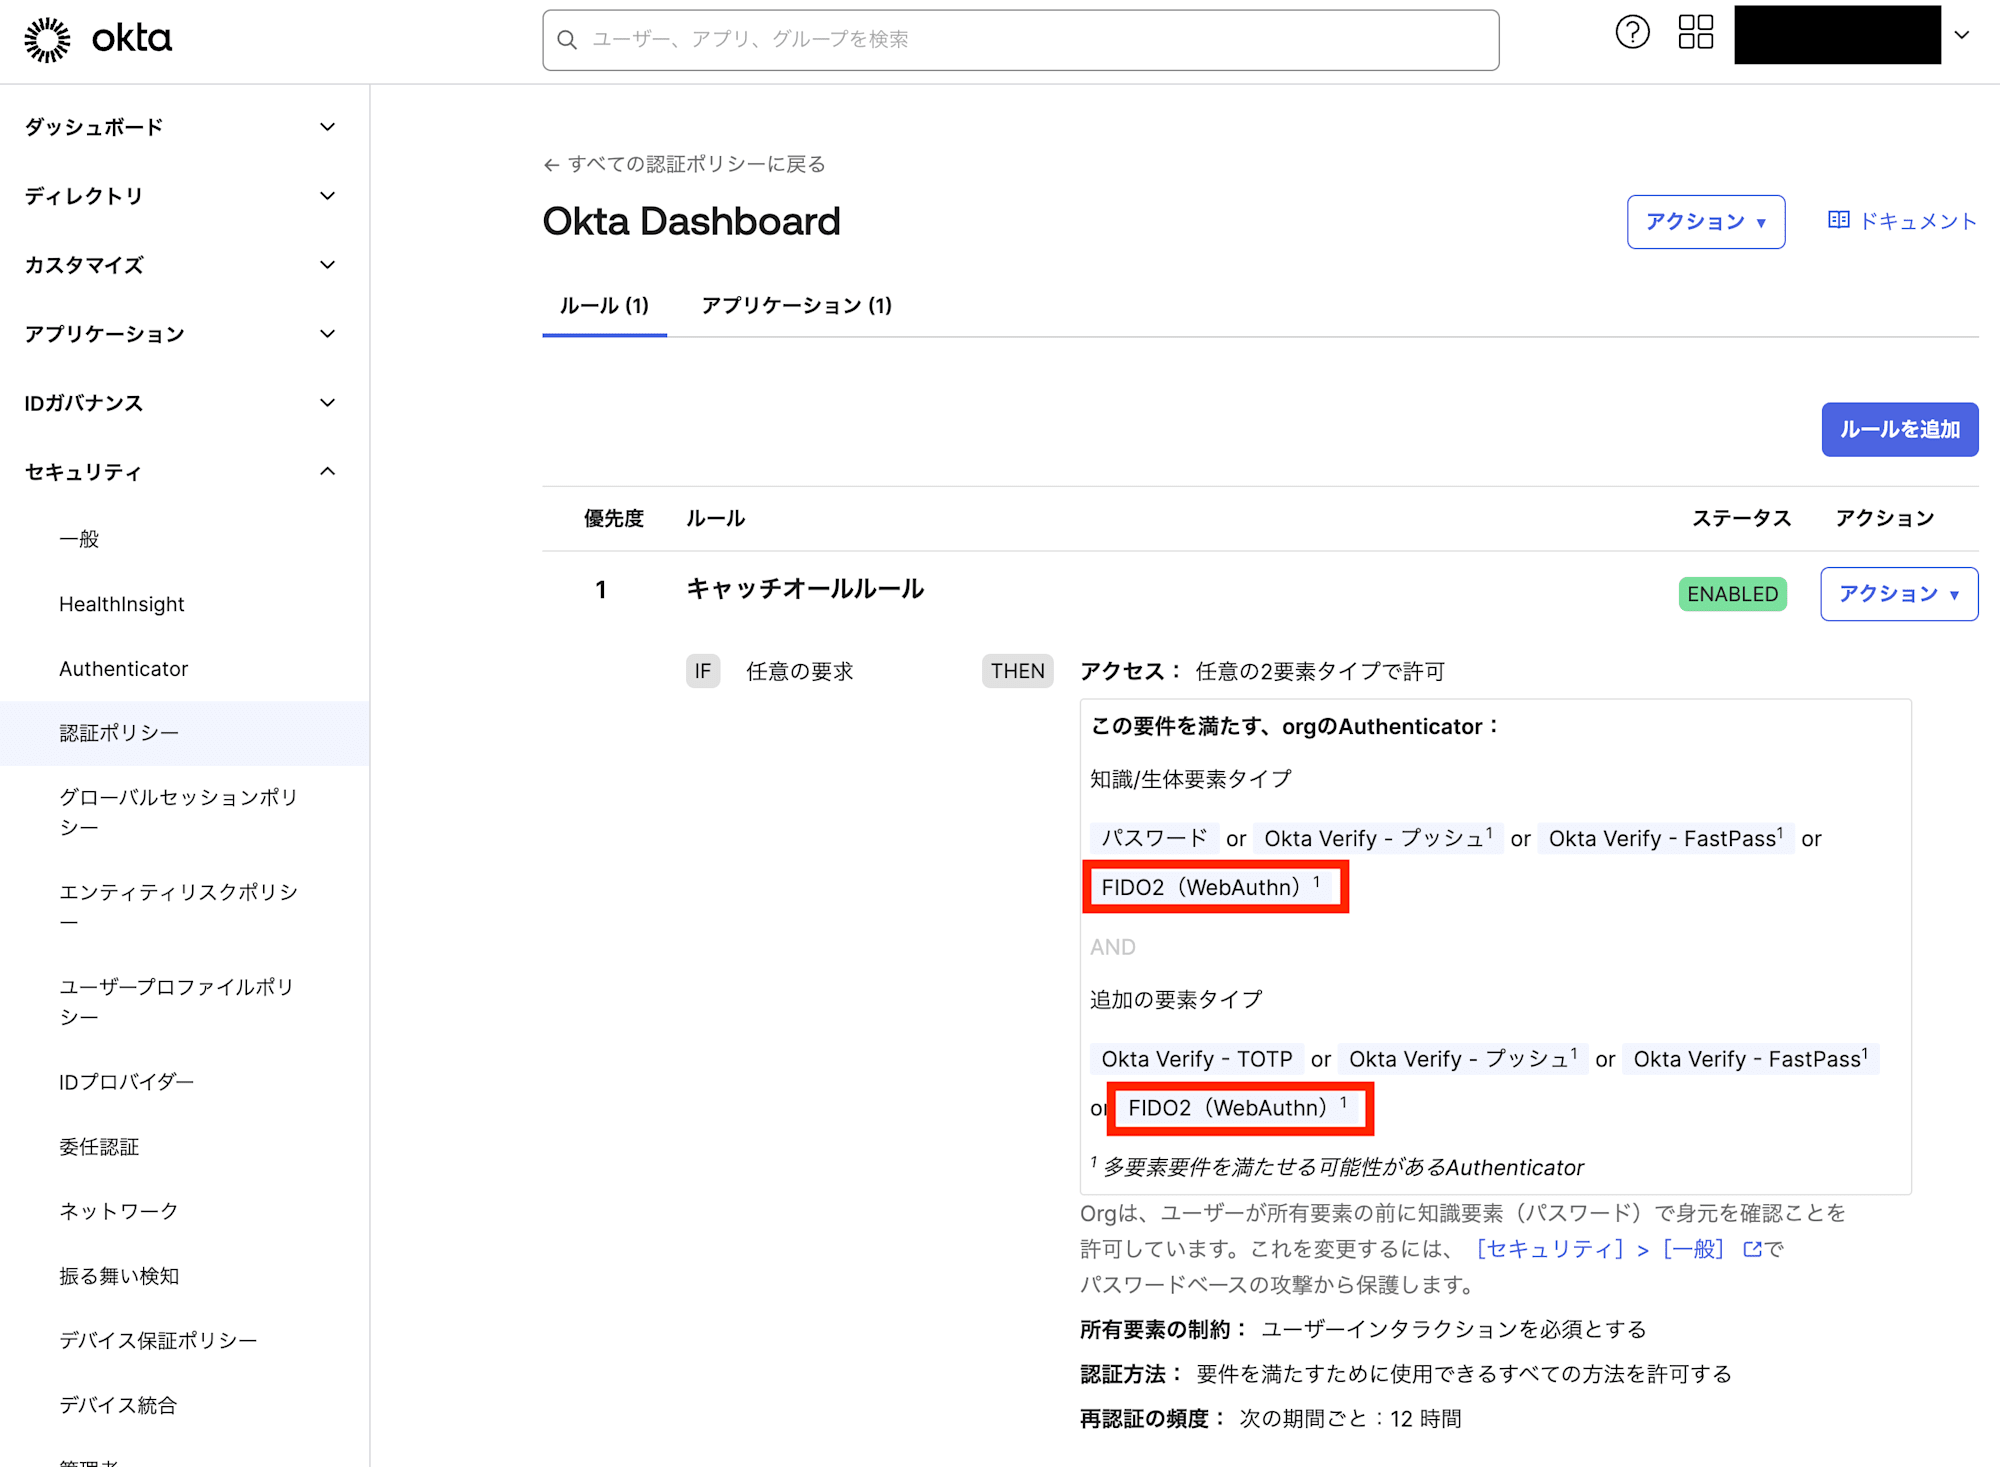Open 一般 in the security menu
The height and width of the screenshot is (1467, 2000).
point(184,539)
